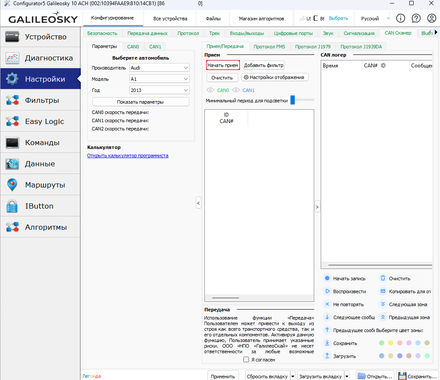Open the Команды terminal section
440x380 pixels.
40,143
